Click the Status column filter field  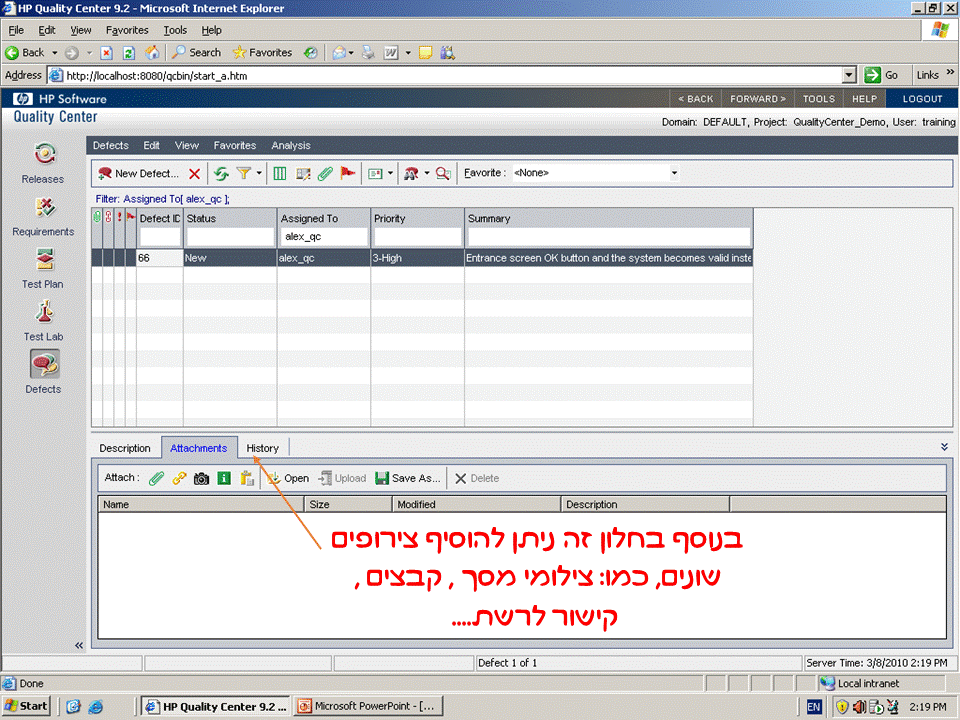[x=230, y=236]
